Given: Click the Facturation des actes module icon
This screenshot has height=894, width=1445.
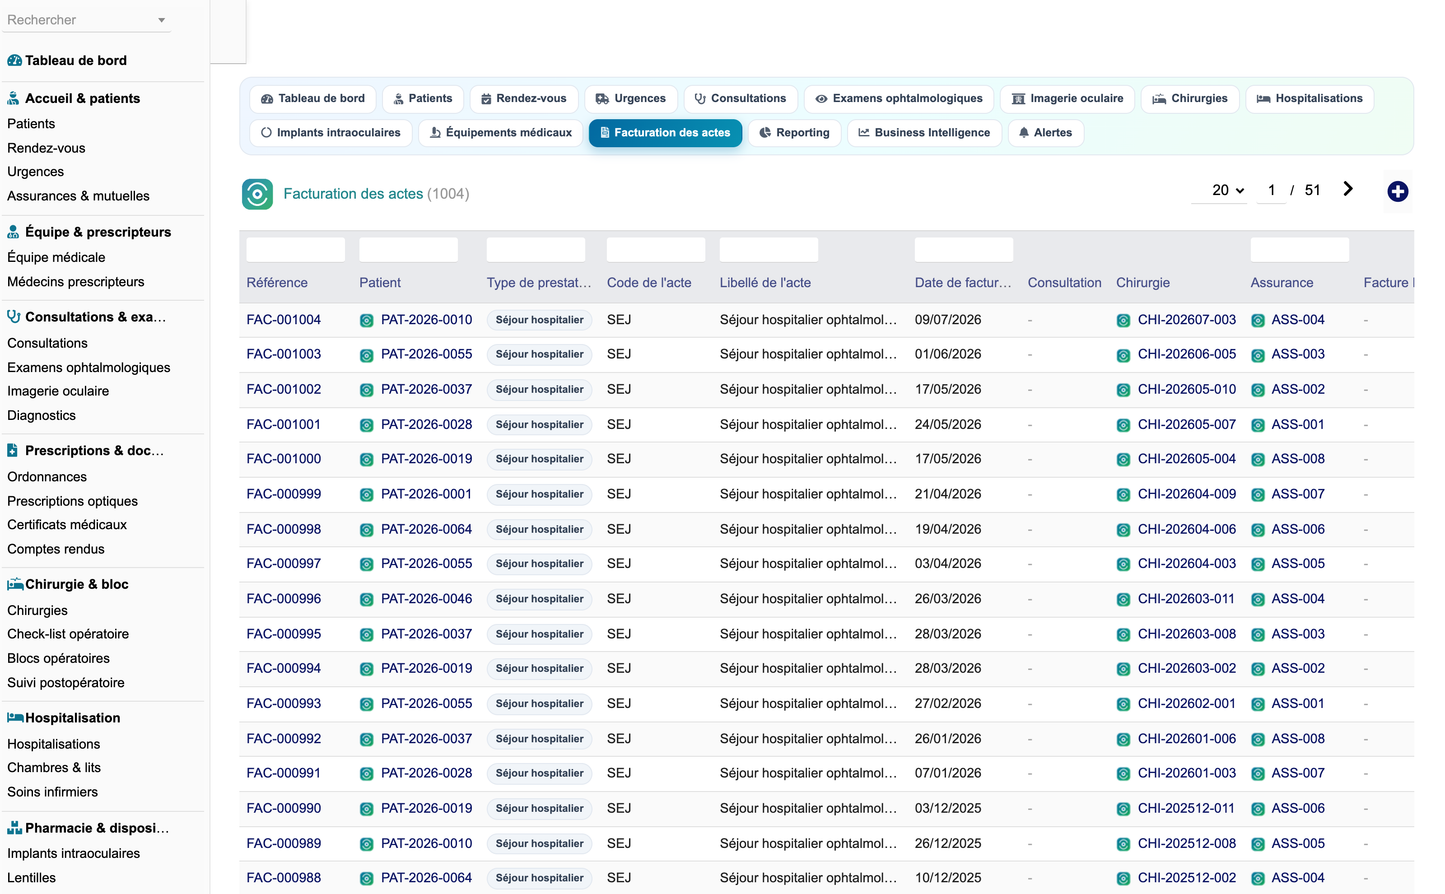Looking at the screenshot, I should [x=257, y=194].
